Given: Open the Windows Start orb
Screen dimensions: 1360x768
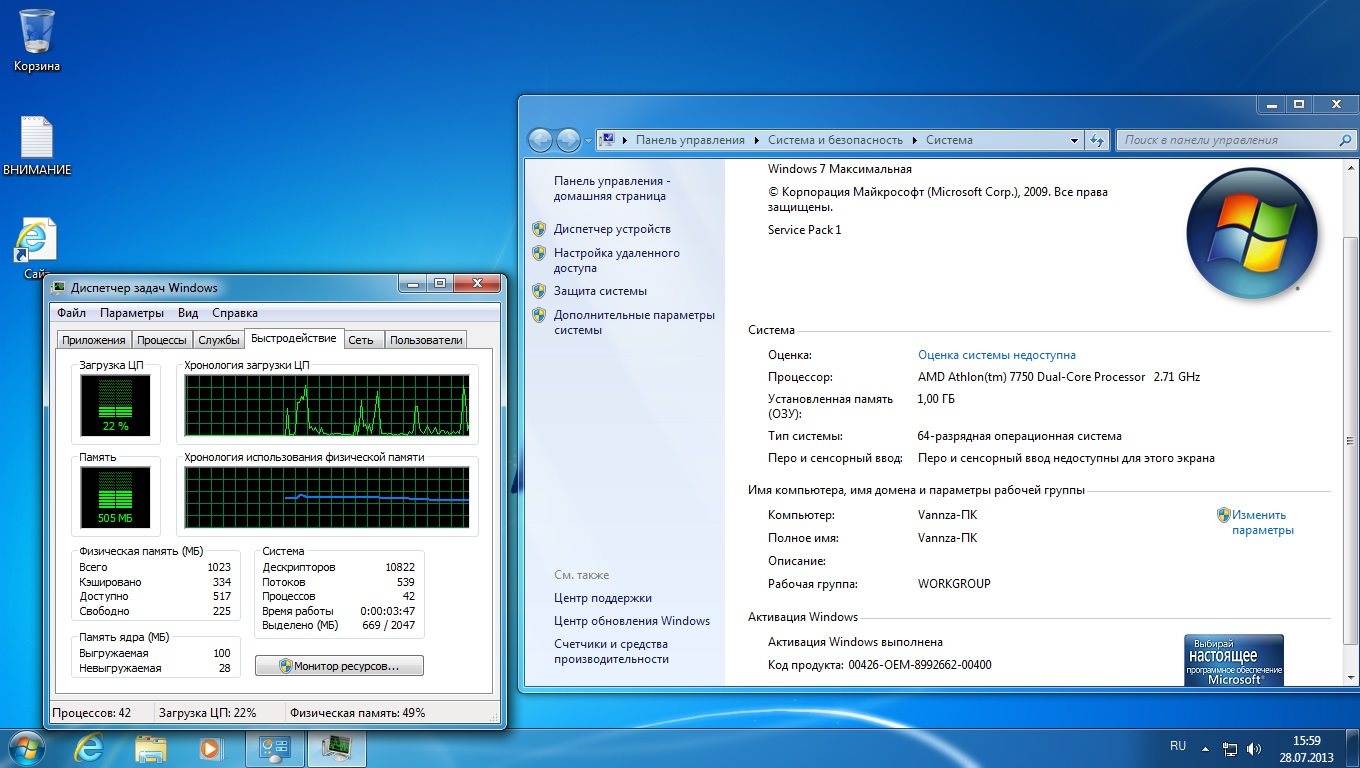Looking at the screenshot, I should click(x=25, y=748).
